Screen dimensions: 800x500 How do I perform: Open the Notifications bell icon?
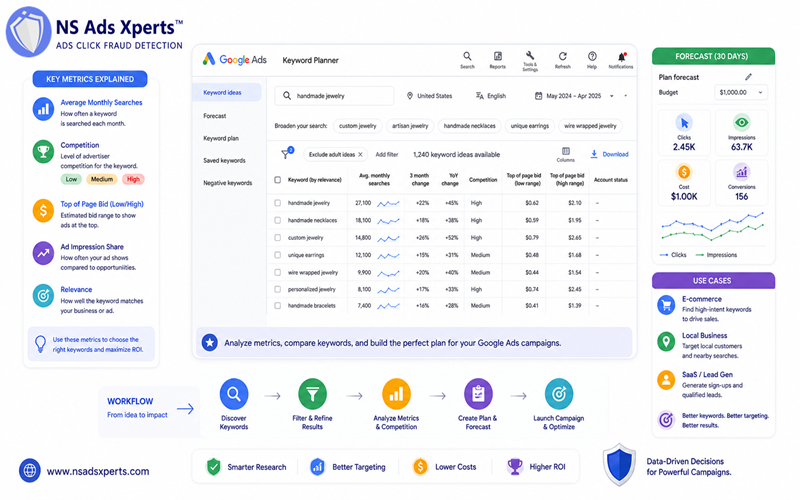pyautogui.click(x=621, y=57)
